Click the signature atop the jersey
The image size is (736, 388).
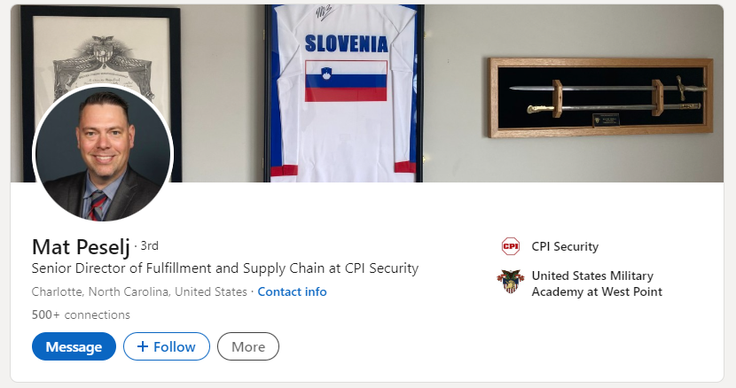pos(323,13)
